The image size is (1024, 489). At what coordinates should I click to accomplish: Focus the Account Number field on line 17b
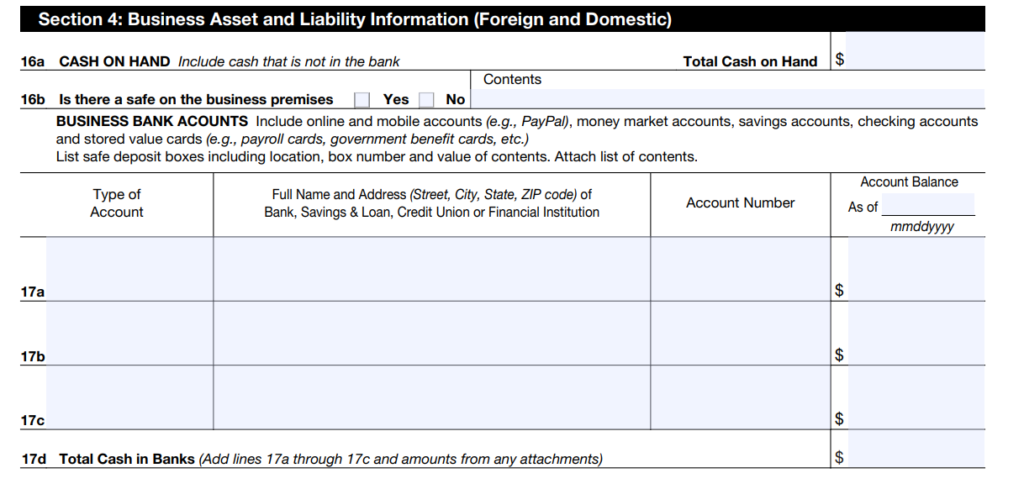pyautogui.click(x=740, y=333)
